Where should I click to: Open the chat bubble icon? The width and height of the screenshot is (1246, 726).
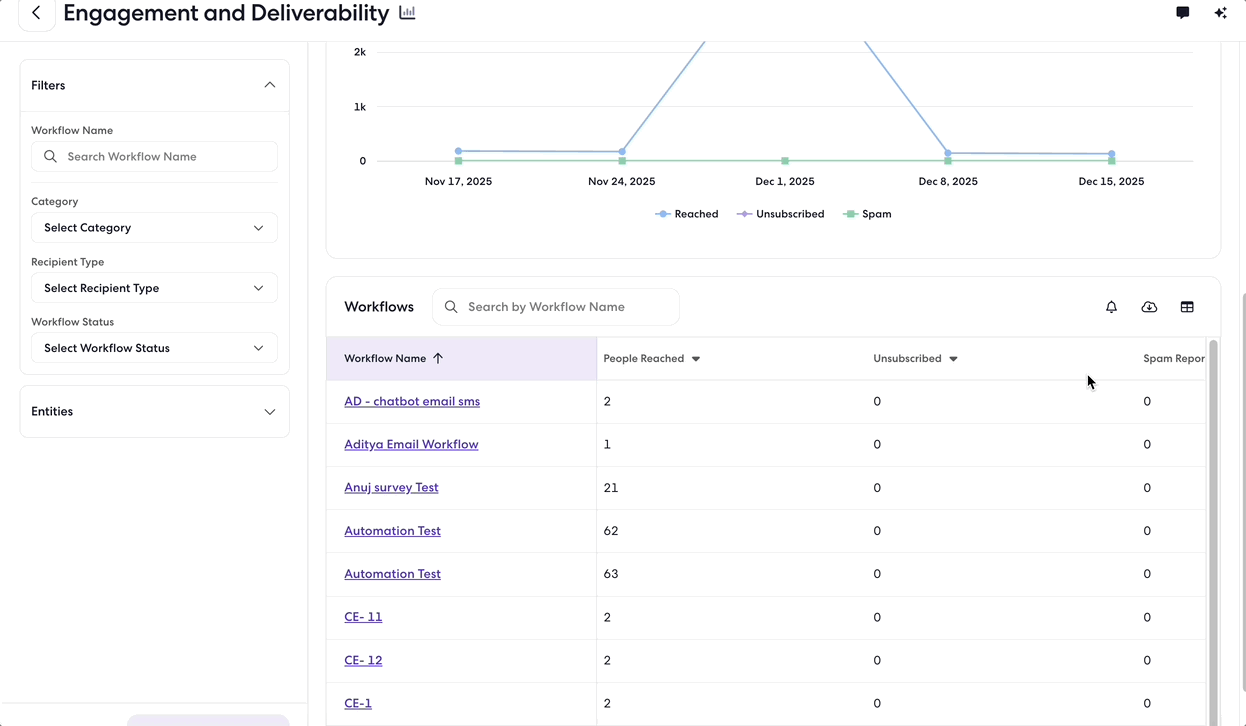coord(1183,13)
